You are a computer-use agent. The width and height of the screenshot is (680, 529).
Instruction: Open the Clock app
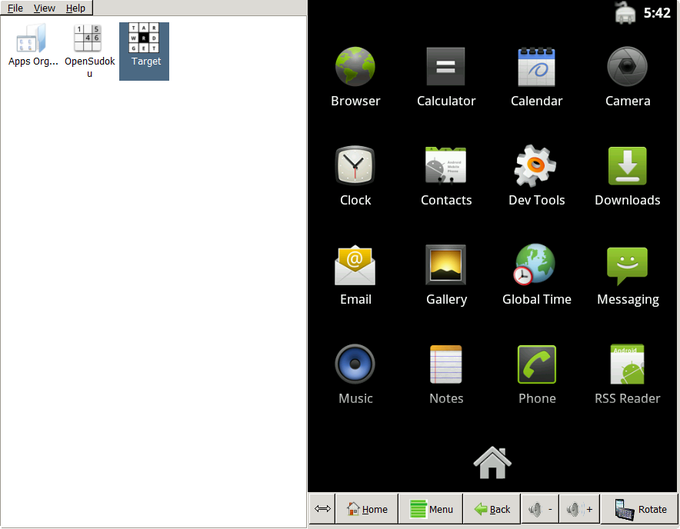355,176
